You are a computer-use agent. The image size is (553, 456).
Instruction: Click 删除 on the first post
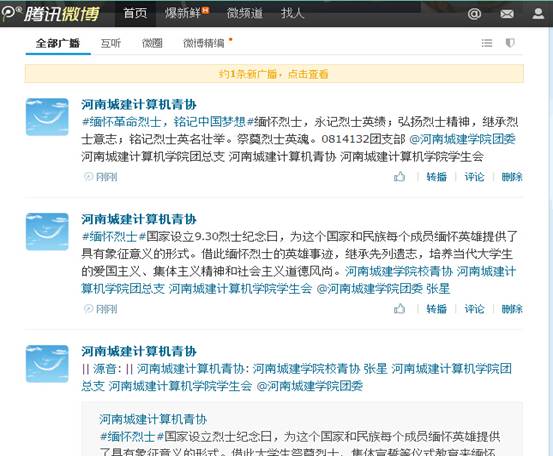click(512, 176)
